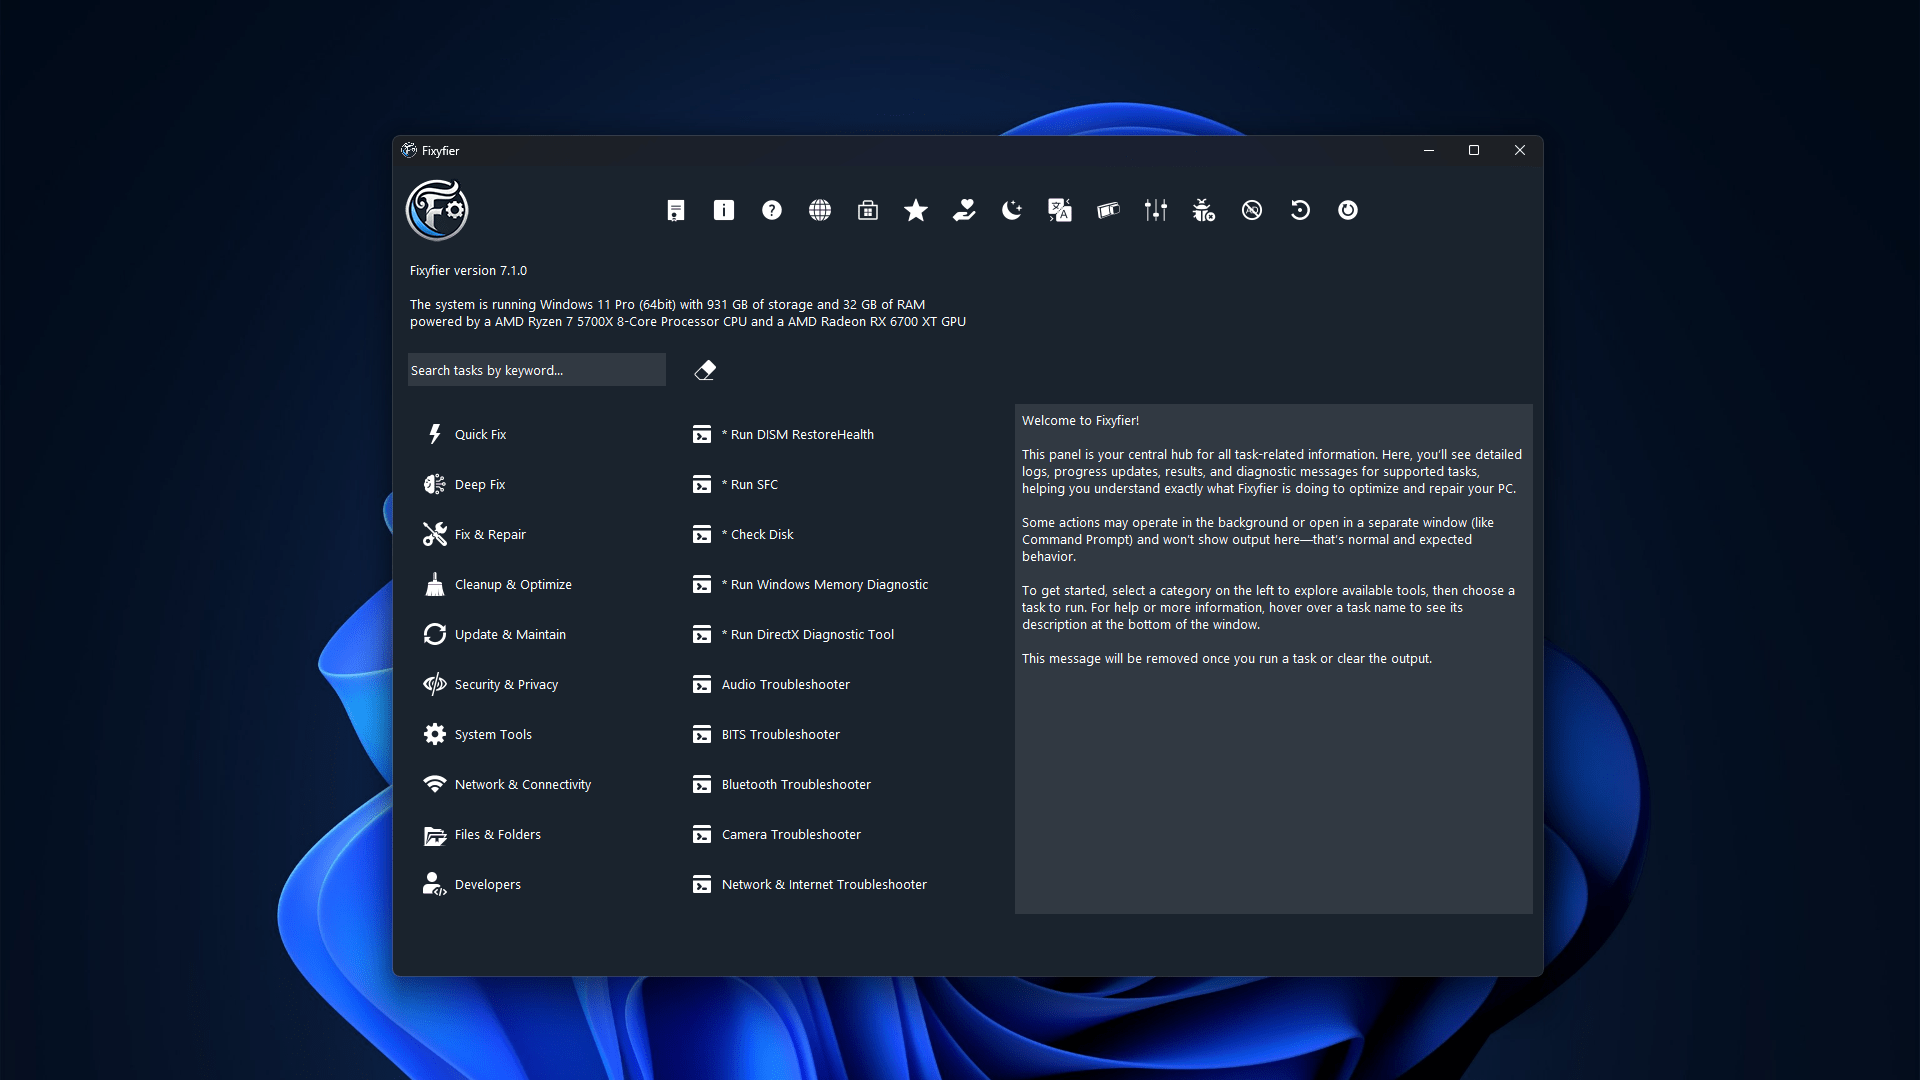This screenshot has height=1080, width=1920.
Task: Open the donate heart icon
Action: click(x=963, y=210)
